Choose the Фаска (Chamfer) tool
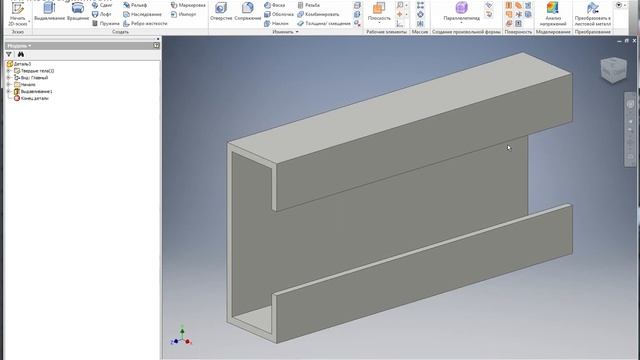The image size is (640, 360). pos(275,5)
